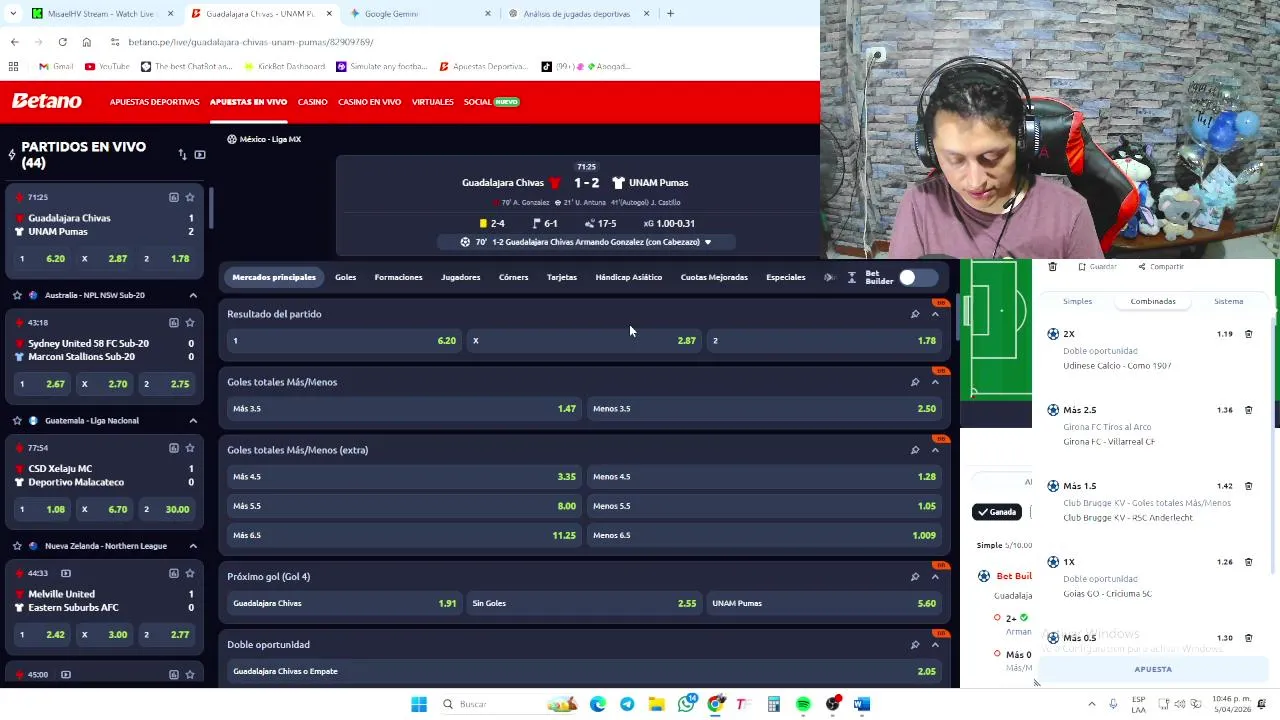Pin the Goles totales Más/Menos market

pos(914,382)
